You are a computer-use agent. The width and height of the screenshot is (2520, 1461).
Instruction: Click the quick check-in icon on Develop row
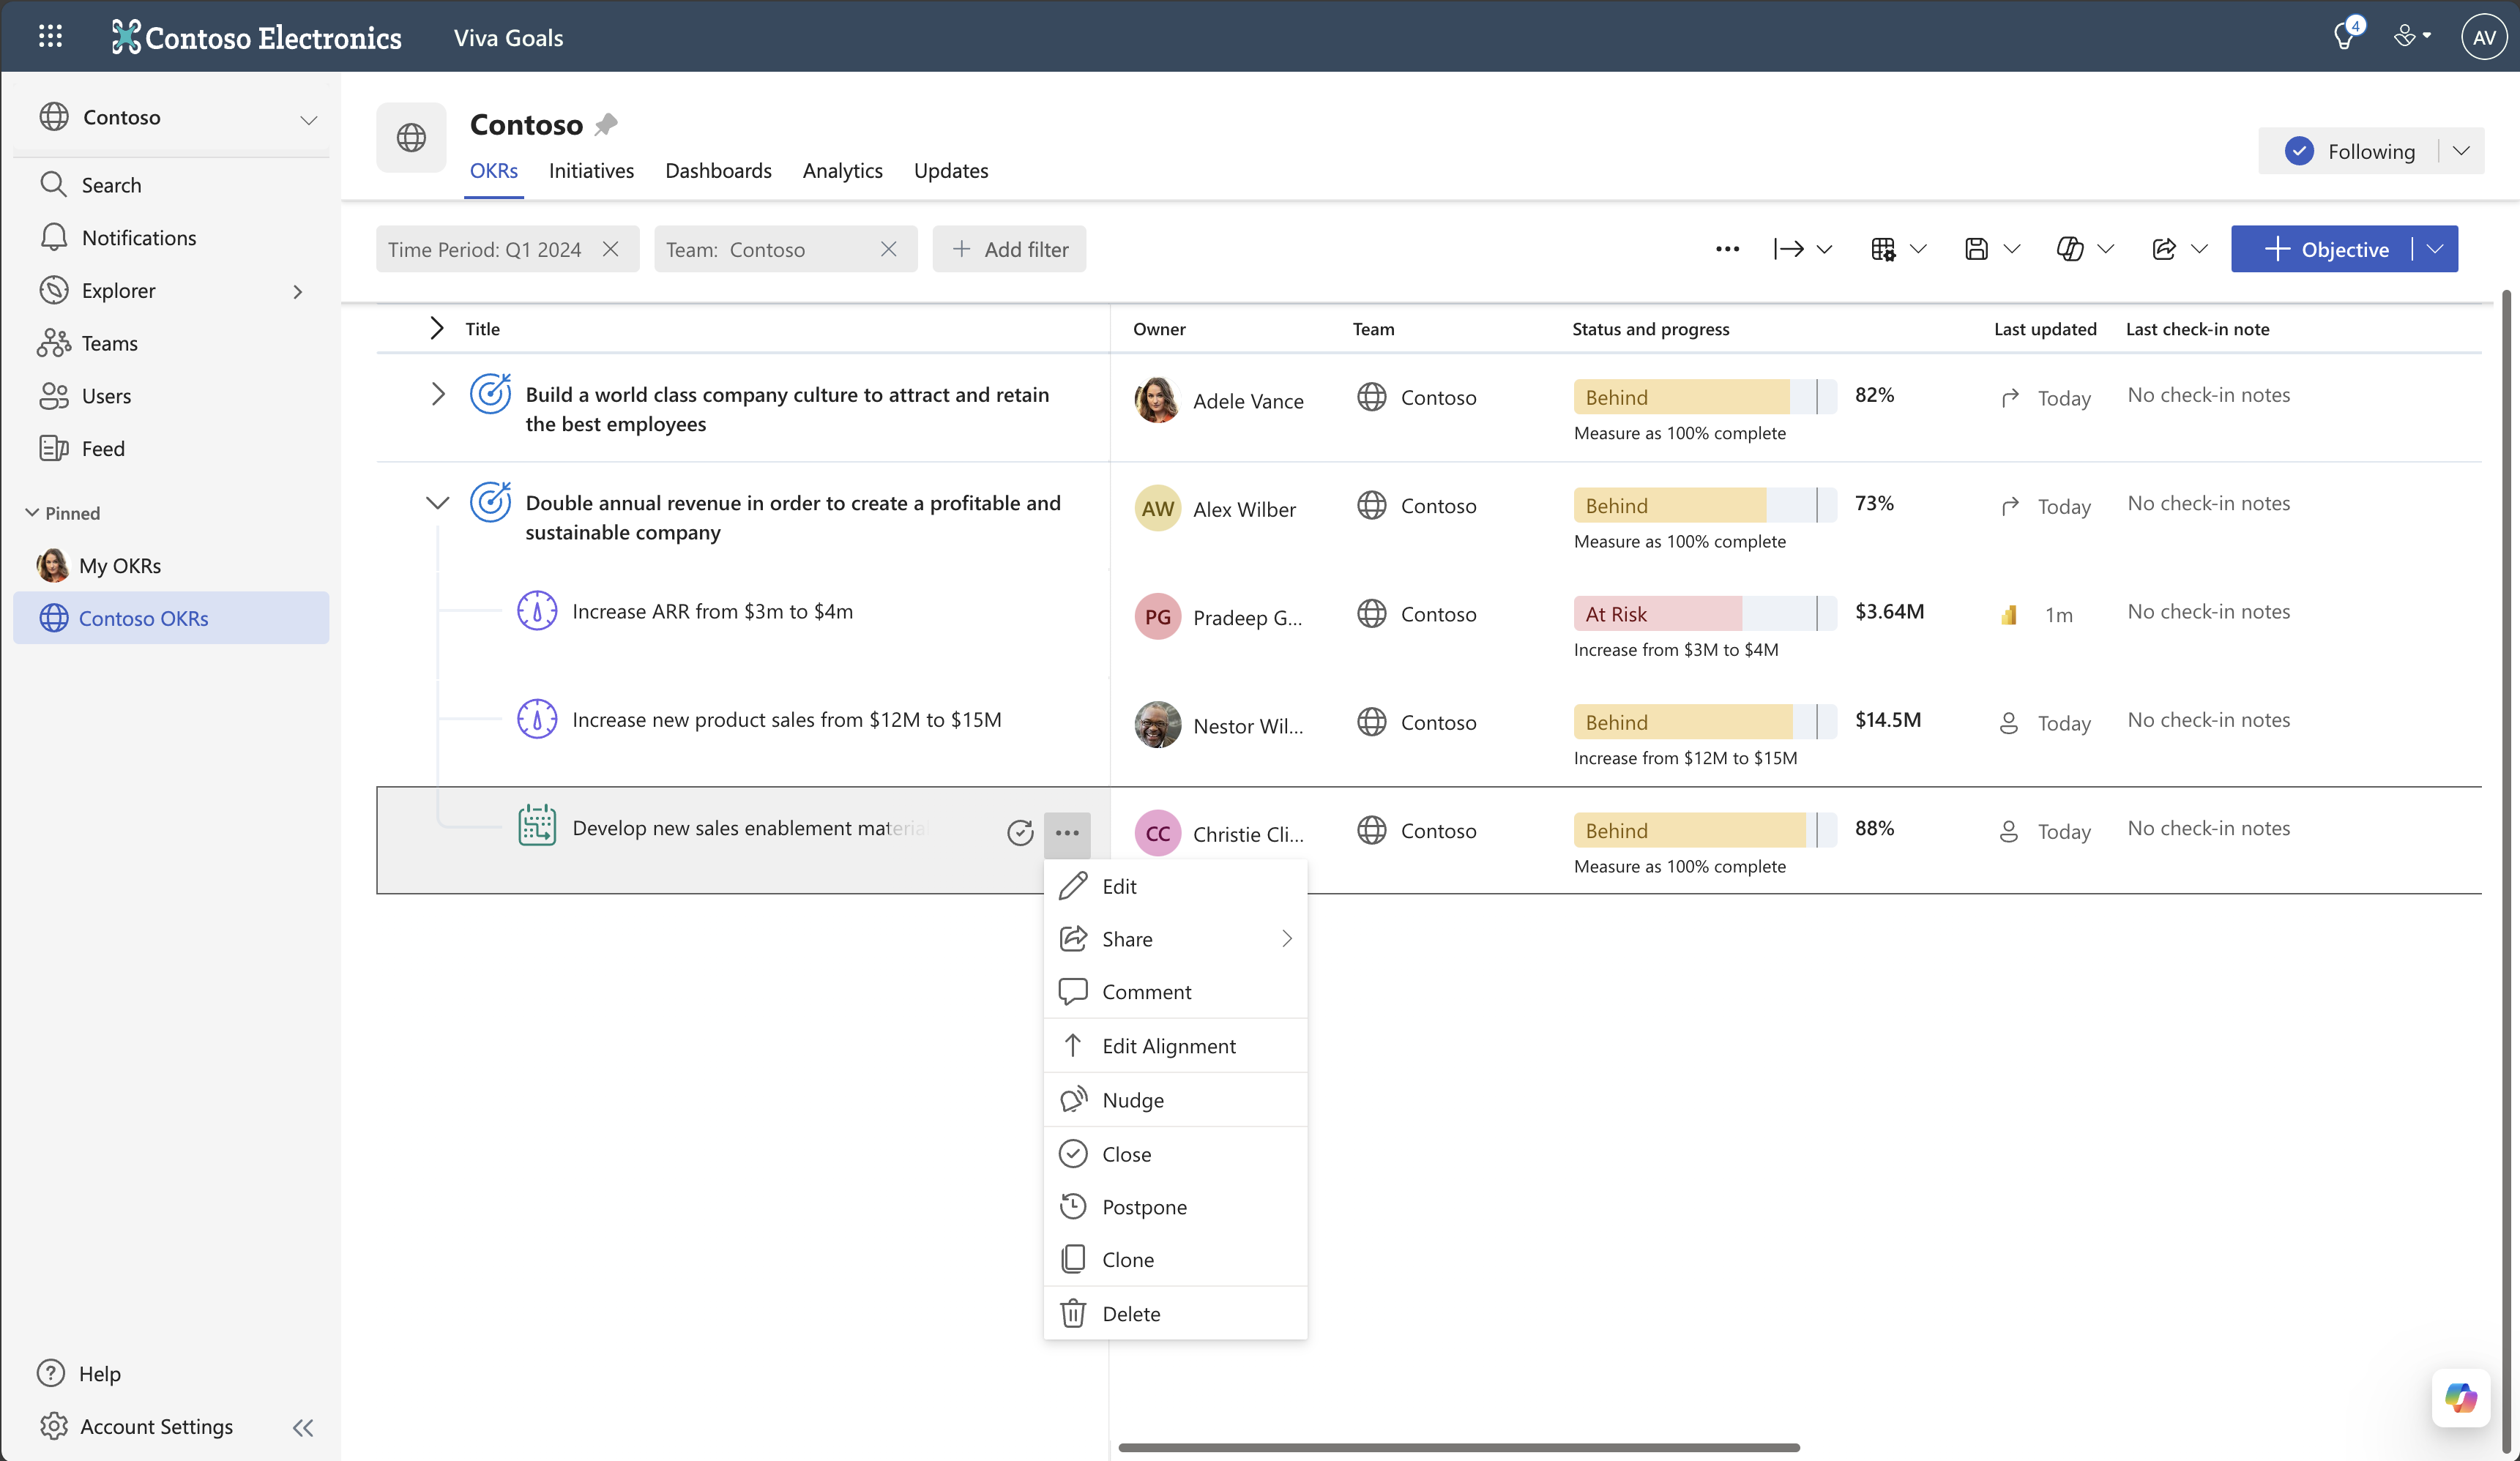1020,832
